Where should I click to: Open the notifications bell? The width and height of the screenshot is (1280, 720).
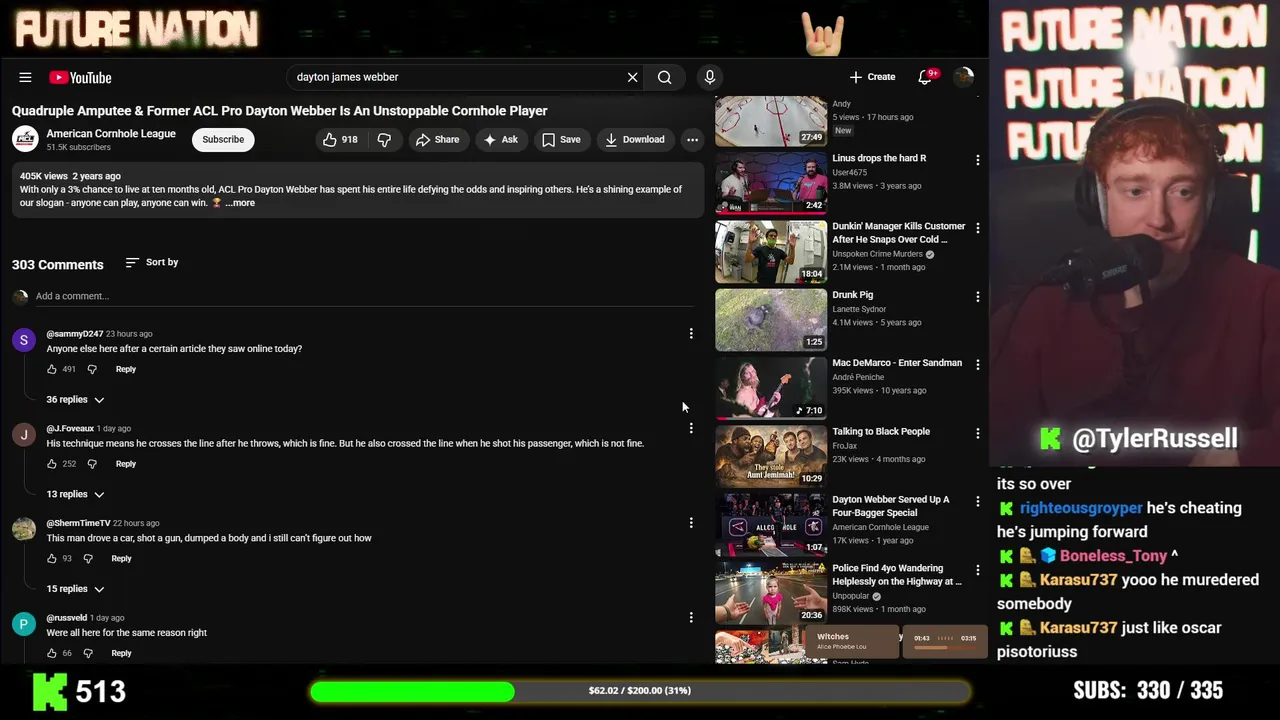point(925,77)
